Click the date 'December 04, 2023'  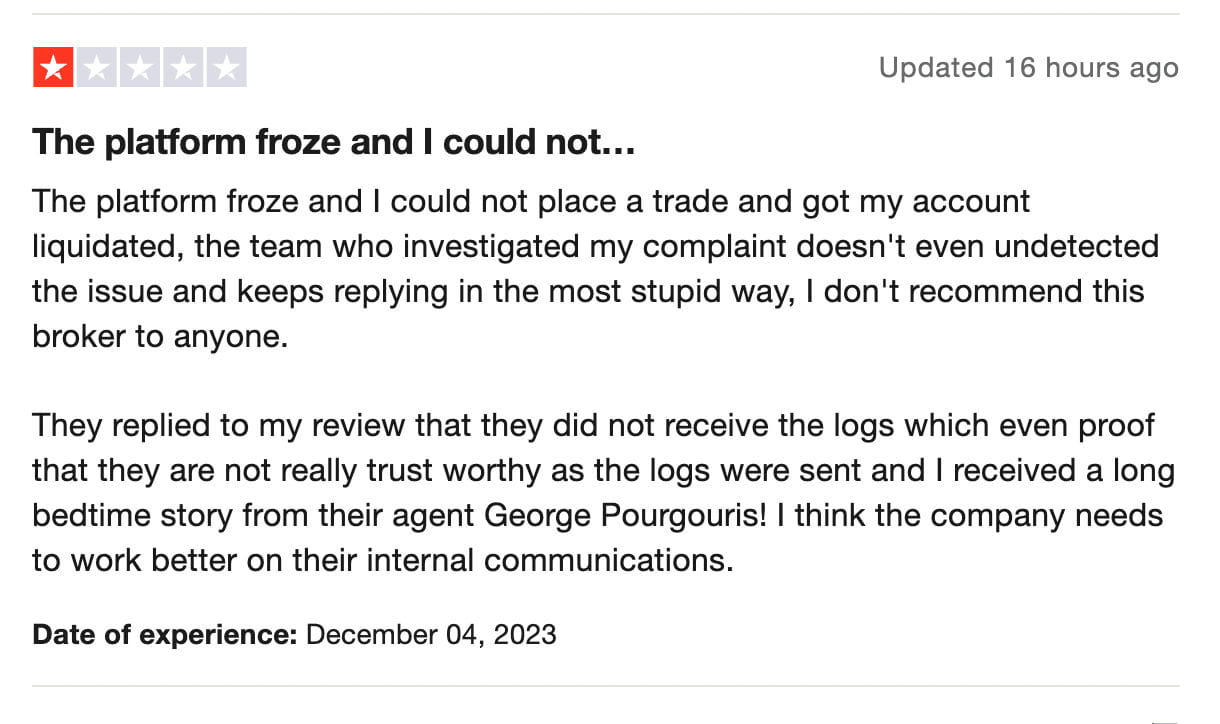431,634
